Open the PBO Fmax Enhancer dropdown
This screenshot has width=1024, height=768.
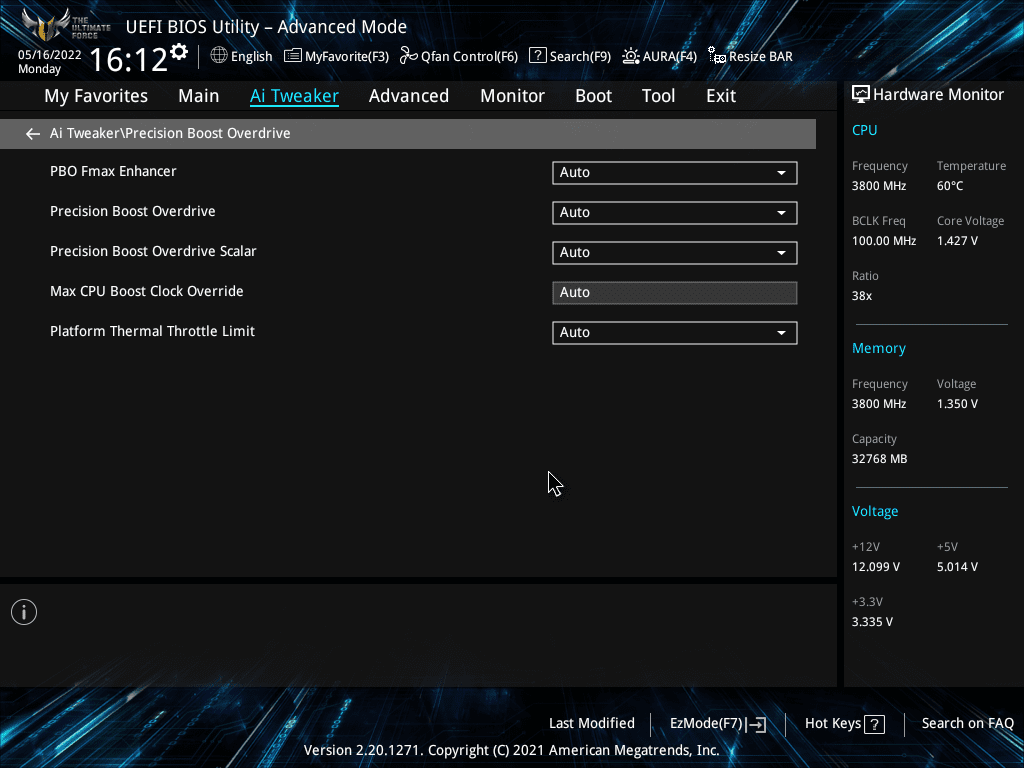675,173
